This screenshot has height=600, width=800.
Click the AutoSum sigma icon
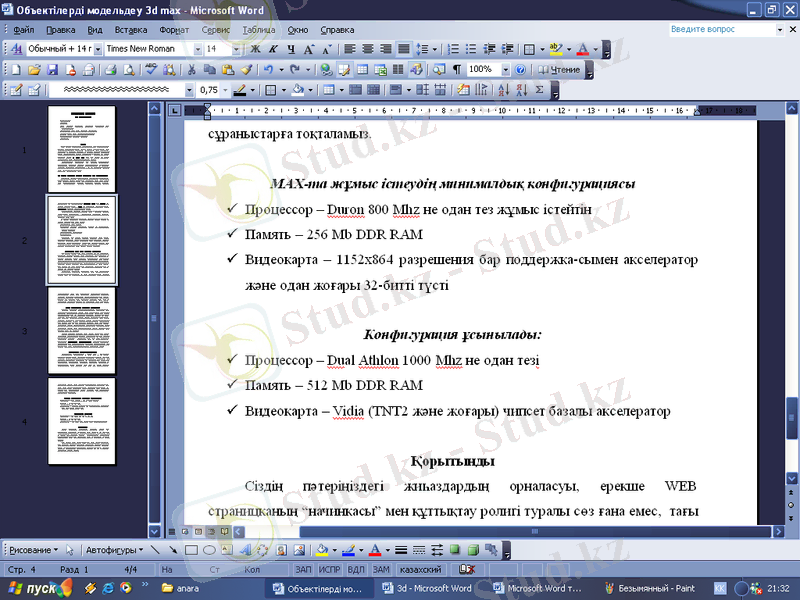[540, 90]
